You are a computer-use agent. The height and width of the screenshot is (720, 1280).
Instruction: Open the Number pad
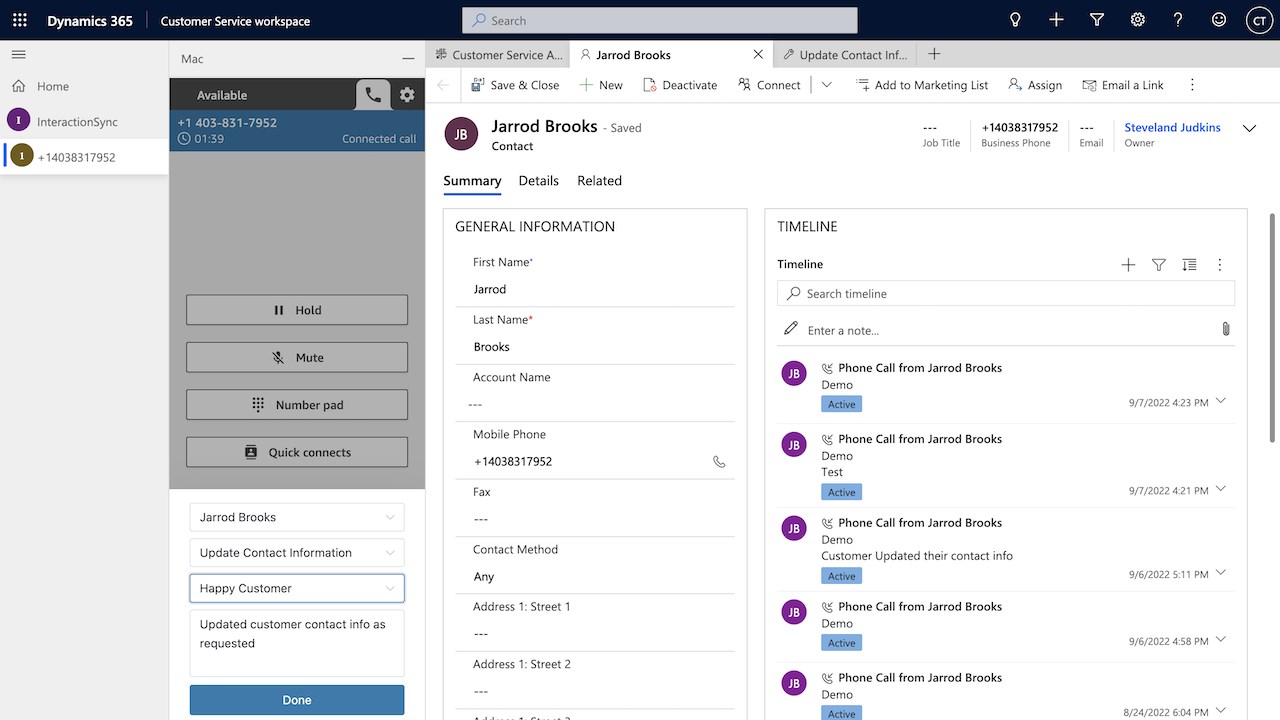(297, 405)
